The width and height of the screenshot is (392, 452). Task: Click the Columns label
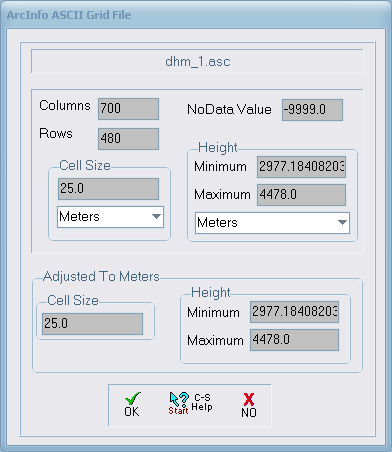[x=65, y=105]
